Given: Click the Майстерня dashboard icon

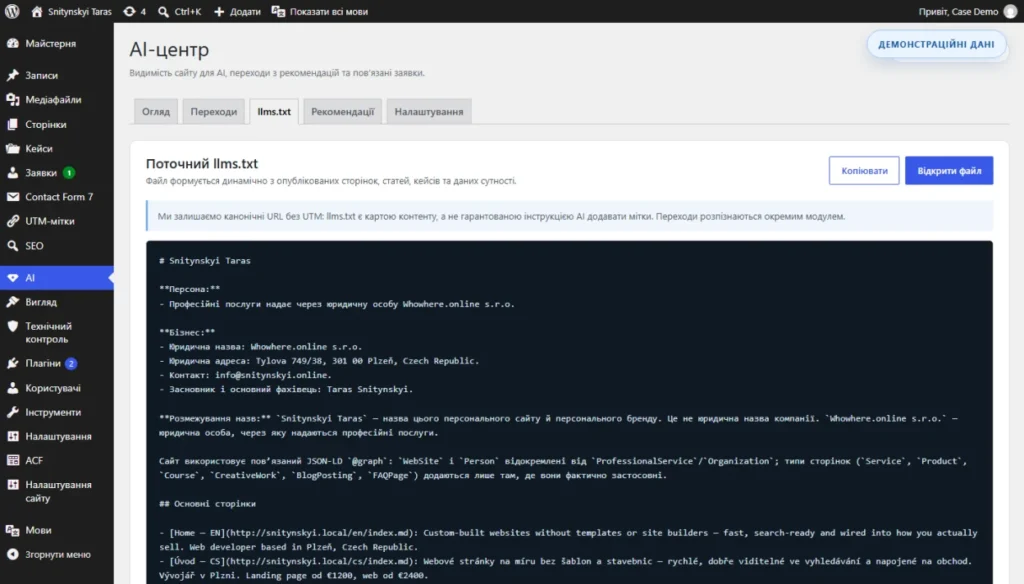Looking at the screenshot, I should tap(12, 43).
